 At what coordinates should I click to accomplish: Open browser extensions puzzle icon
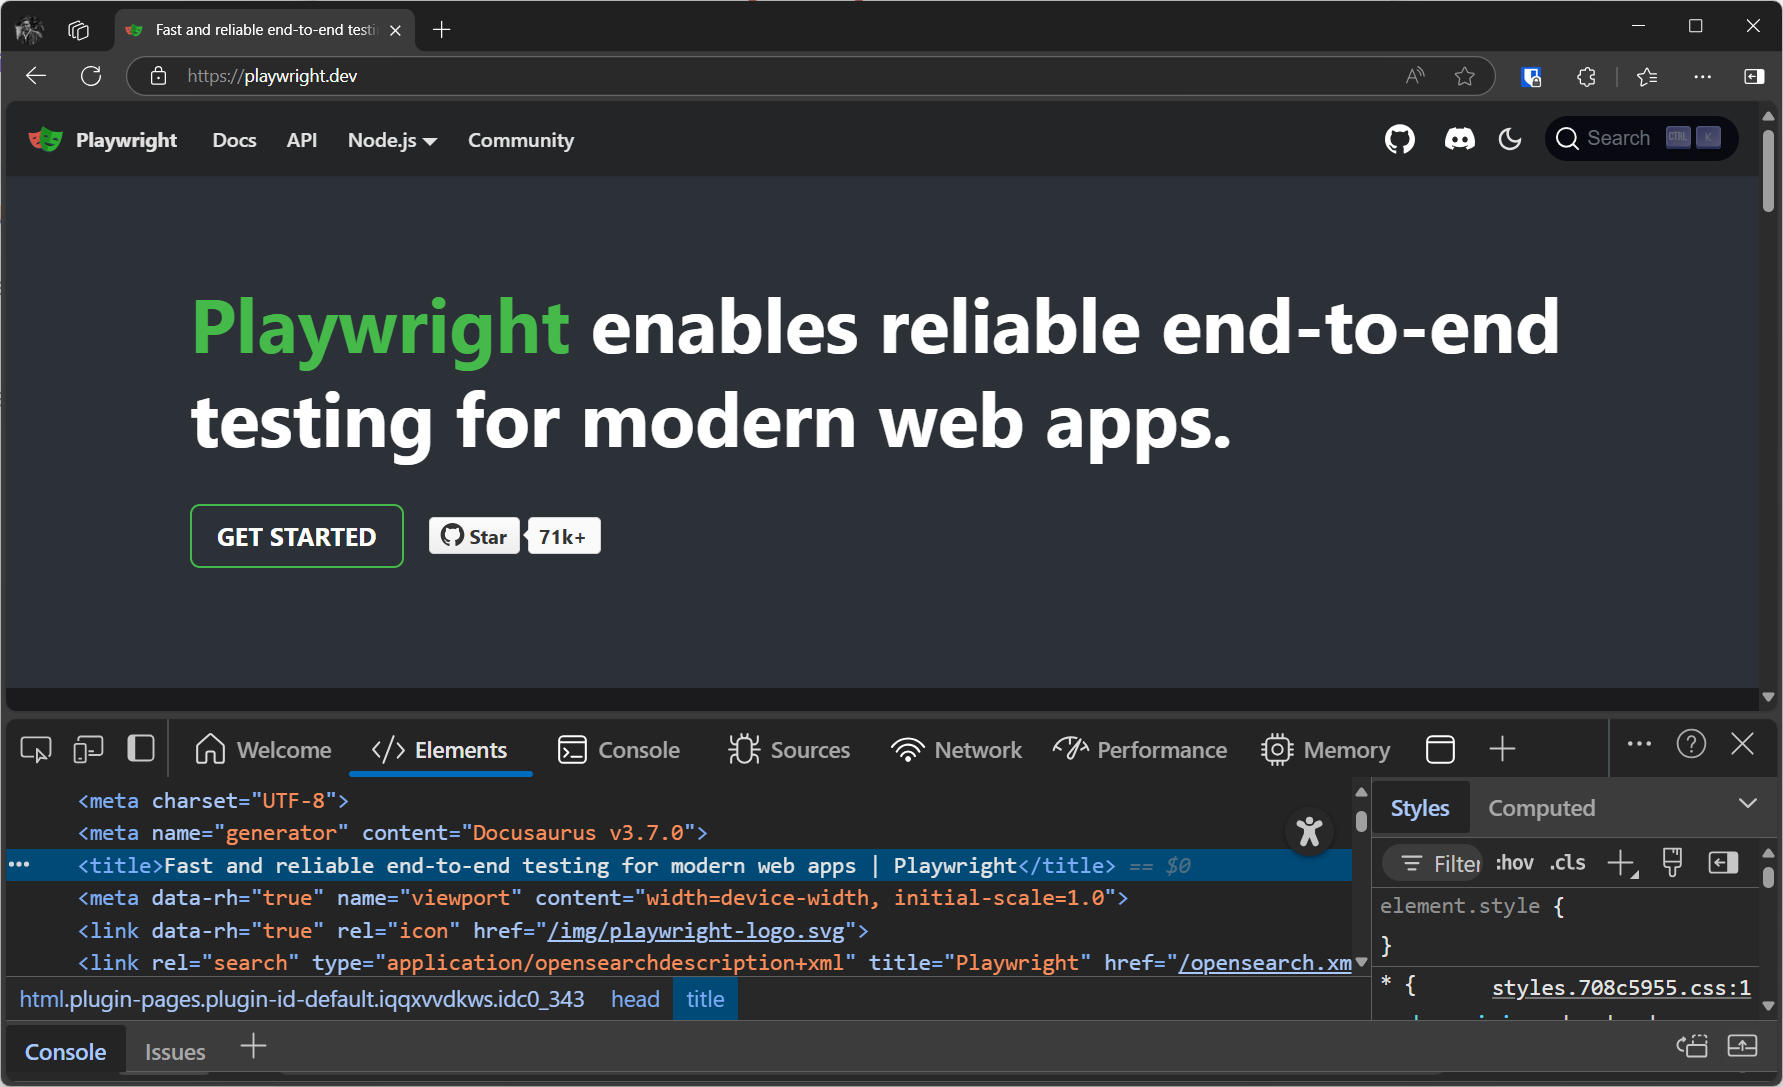[1586, 77]
